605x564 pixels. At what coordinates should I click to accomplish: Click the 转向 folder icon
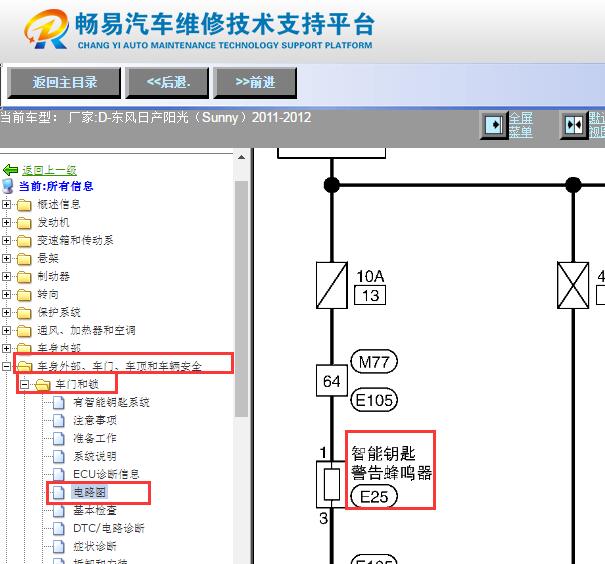[24, 295]
